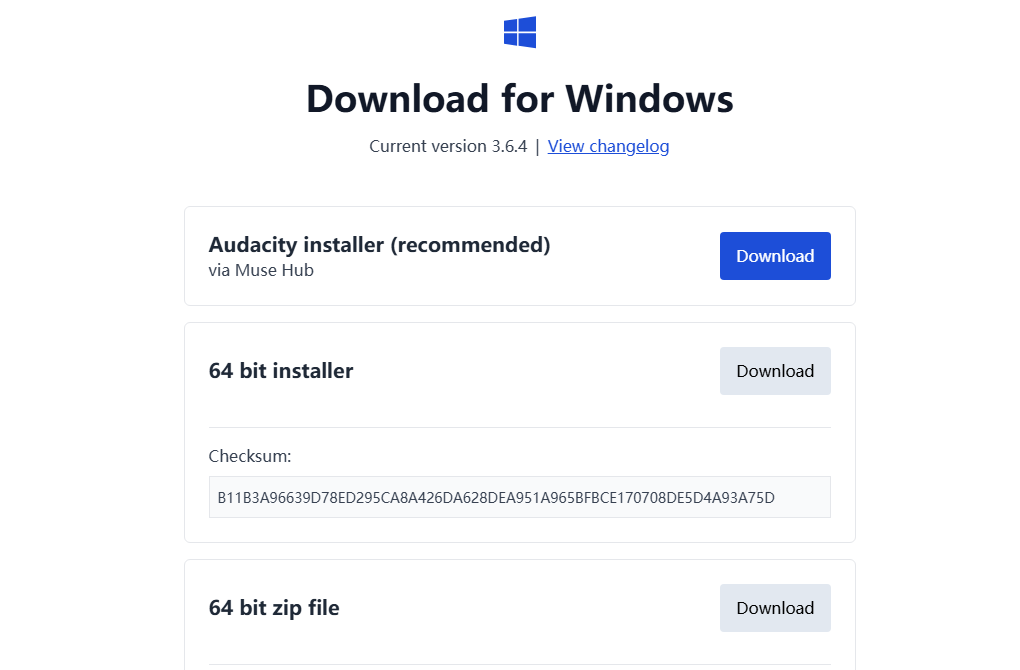Click the blue Windows logo icon
The width and height of the screenshot is (1020, 670).
[520, 32]
